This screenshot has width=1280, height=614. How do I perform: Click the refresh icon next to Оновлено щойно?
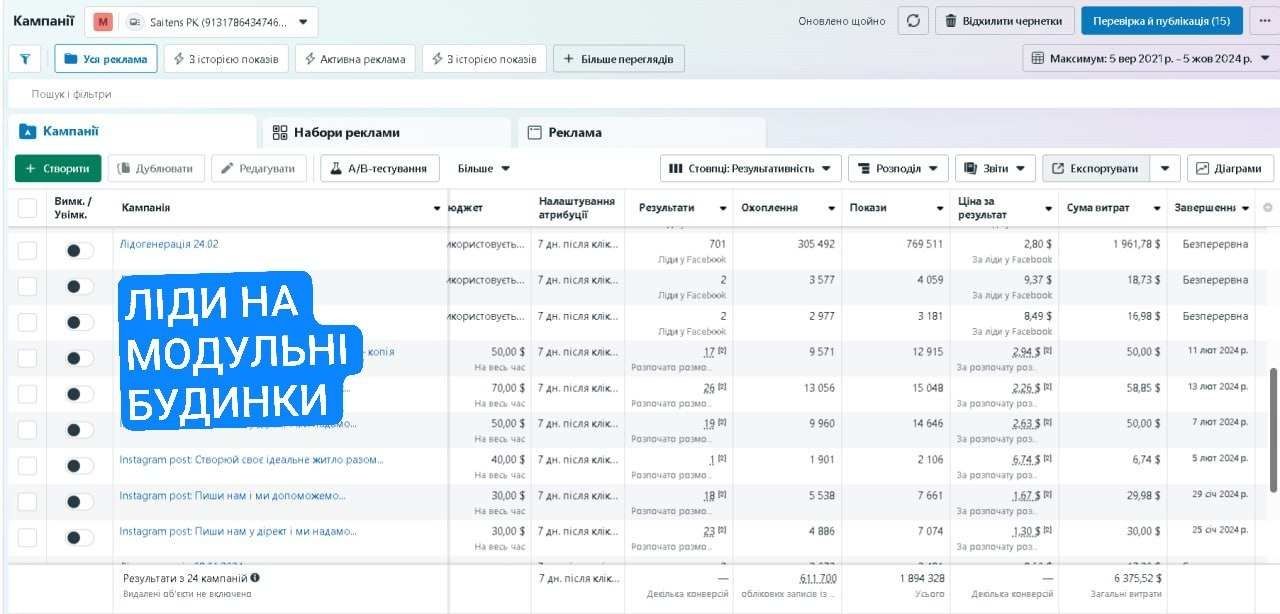(913, 21)
